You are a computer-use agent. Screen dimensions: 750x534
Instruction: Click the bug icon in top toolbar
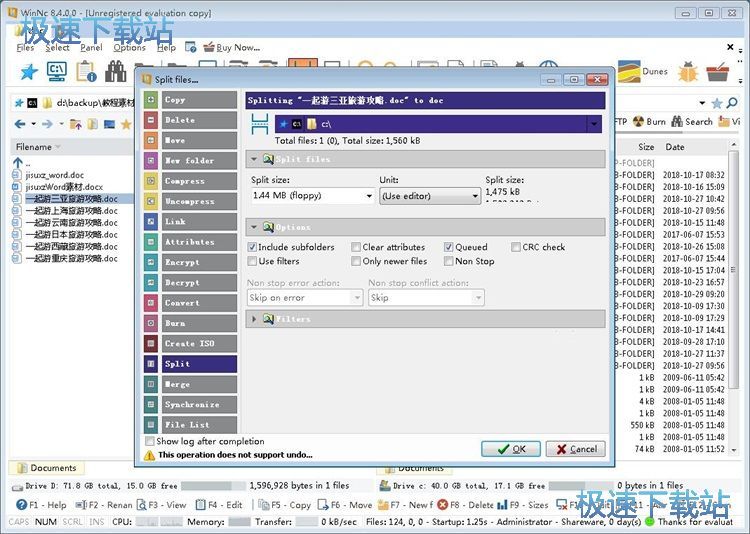688,72
